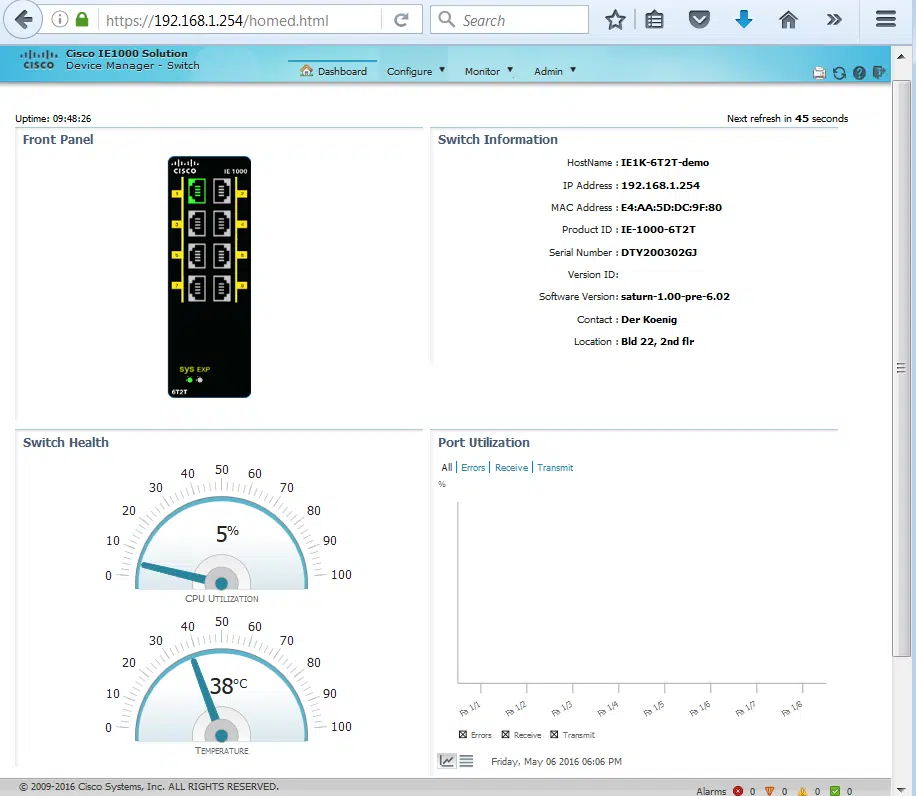
Task: Print the Device Manager page
Action: pos(819,73)
